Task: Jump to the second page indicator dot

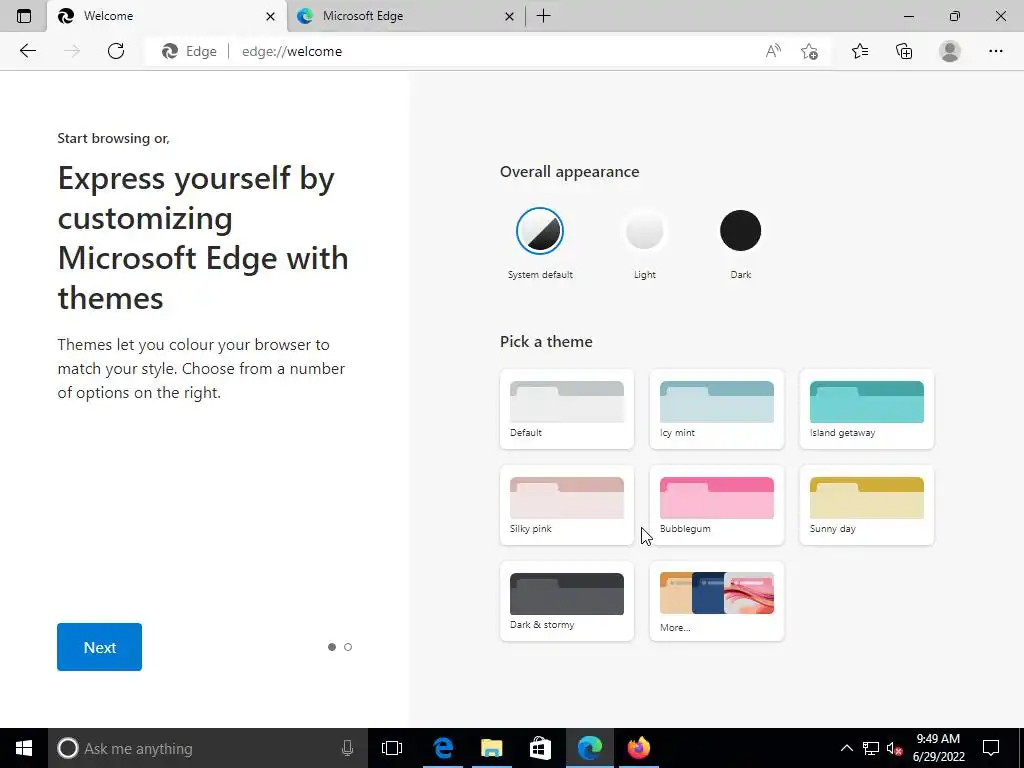Action: coord(348,647)
